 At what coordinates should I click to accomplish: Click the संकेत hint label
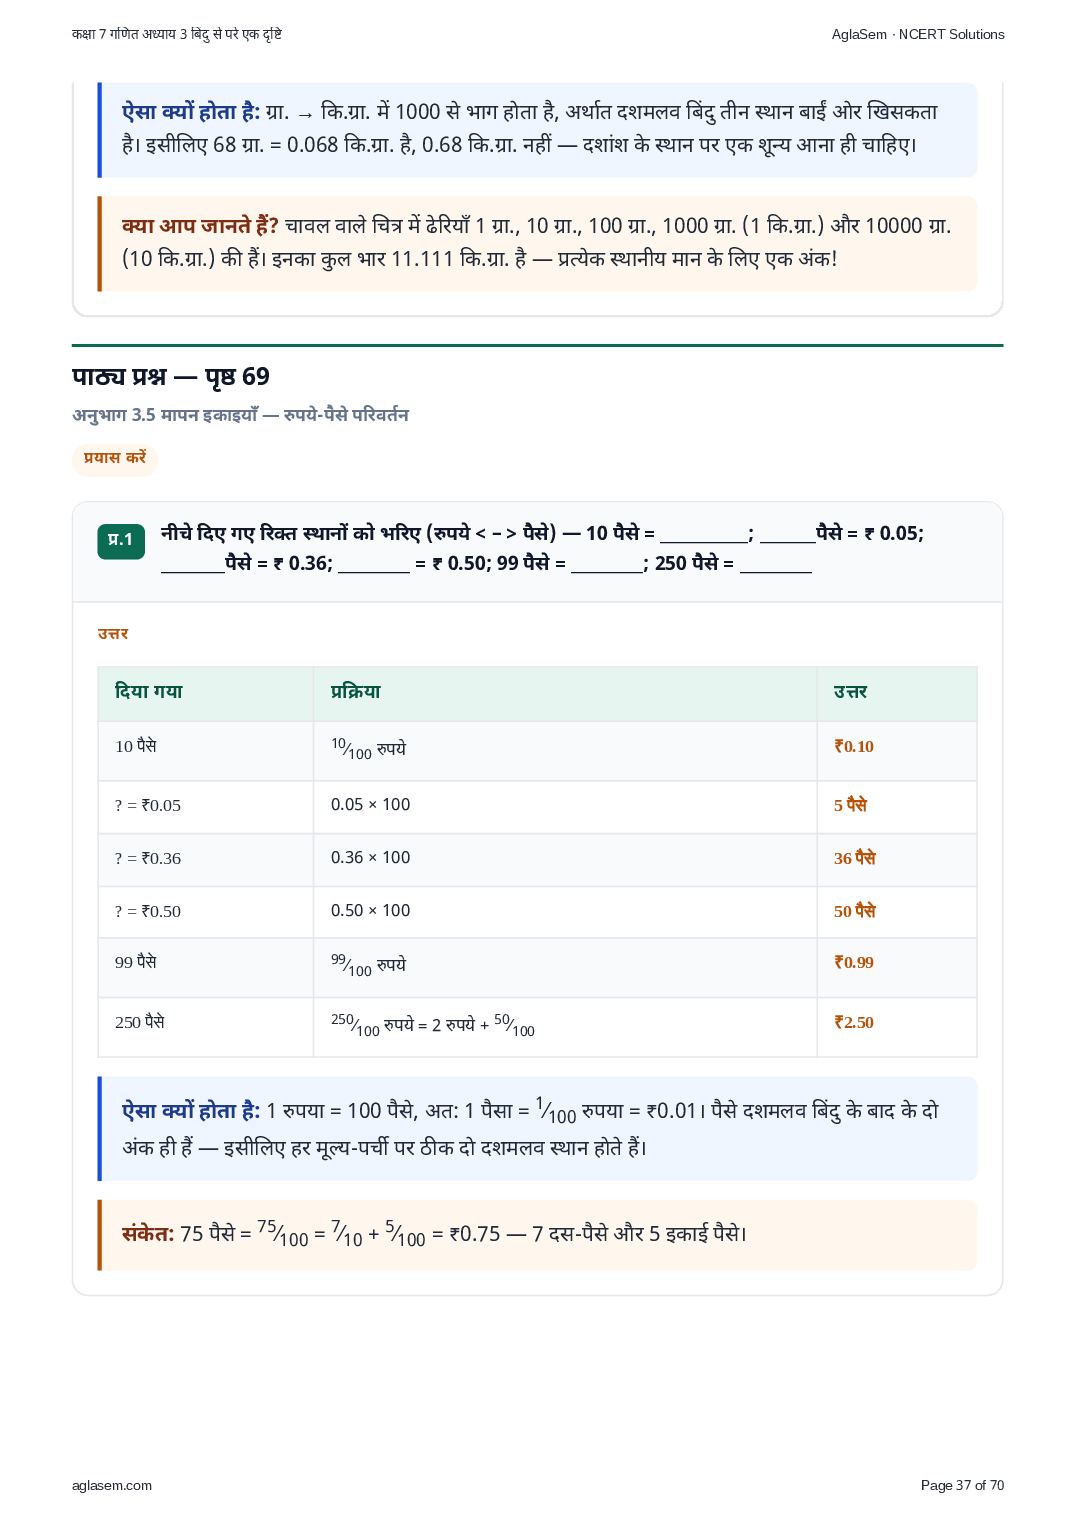pos(148,1234)
